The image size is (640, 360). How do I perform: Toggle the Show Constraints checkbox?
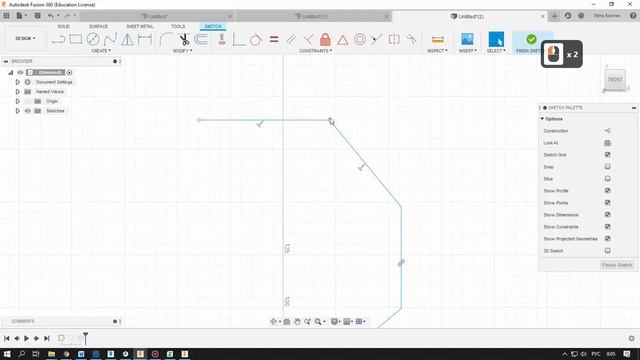point(607,227)
